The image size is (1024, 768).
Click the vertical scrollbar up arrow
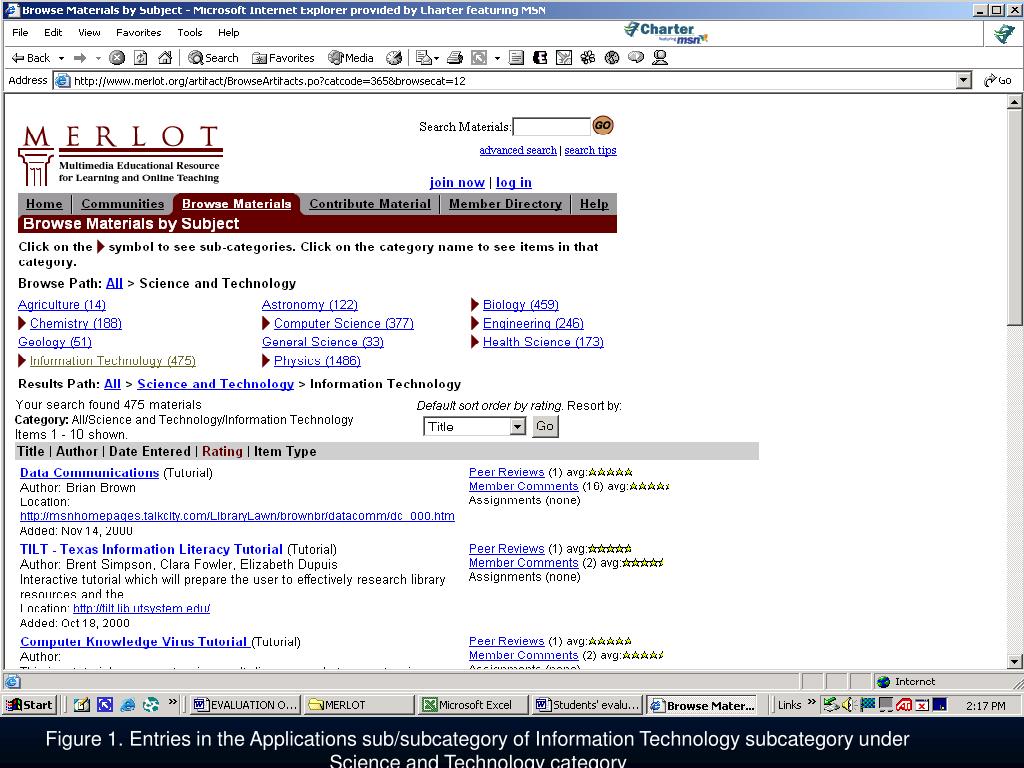[1014, 101]
